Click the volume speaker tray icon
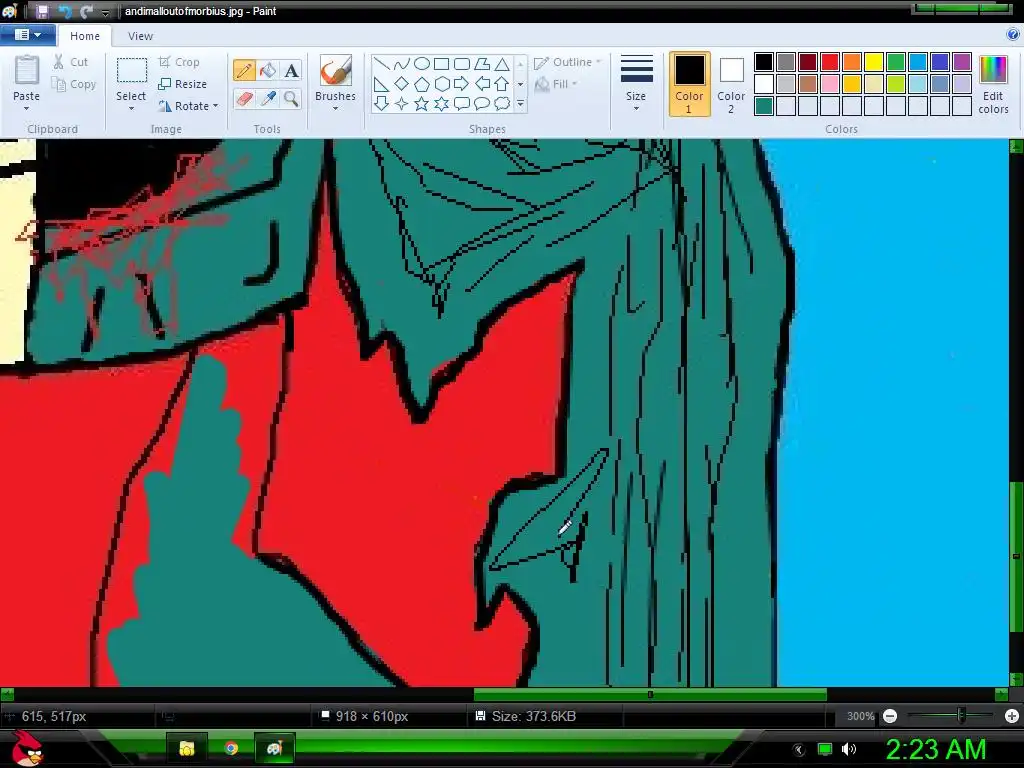Viewport: 1024px width, 768px height. pyautogui.click(x=849, y=749)
